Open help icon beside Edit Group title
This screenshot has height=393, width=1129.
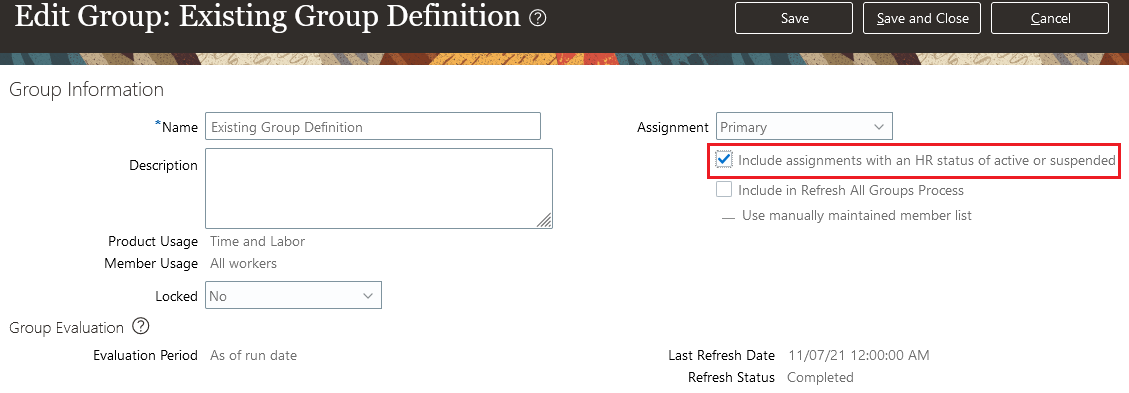537,19
